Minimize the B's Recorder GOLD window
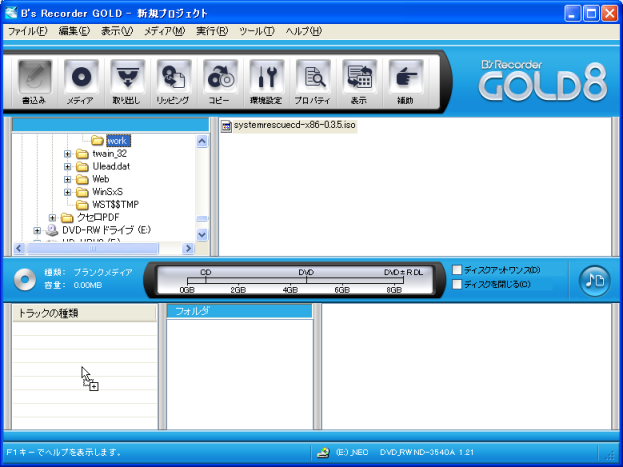 tap(572, 14)
